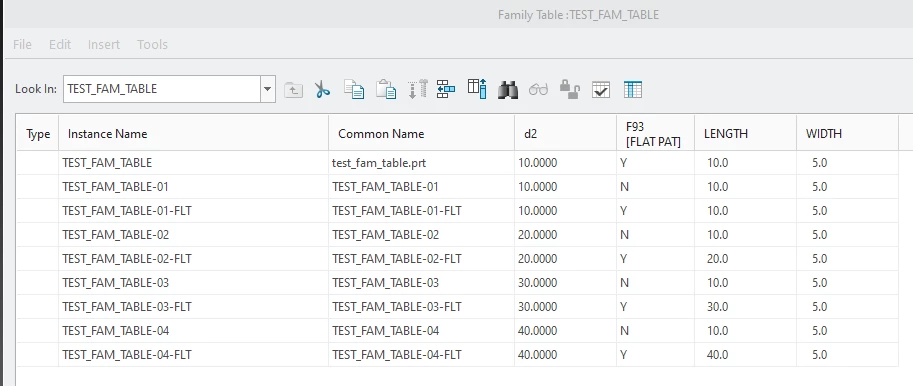Screen dimensions: 913x386
Task: Click the common name test_fam_table.prt cell
Action: coord(422,163)
